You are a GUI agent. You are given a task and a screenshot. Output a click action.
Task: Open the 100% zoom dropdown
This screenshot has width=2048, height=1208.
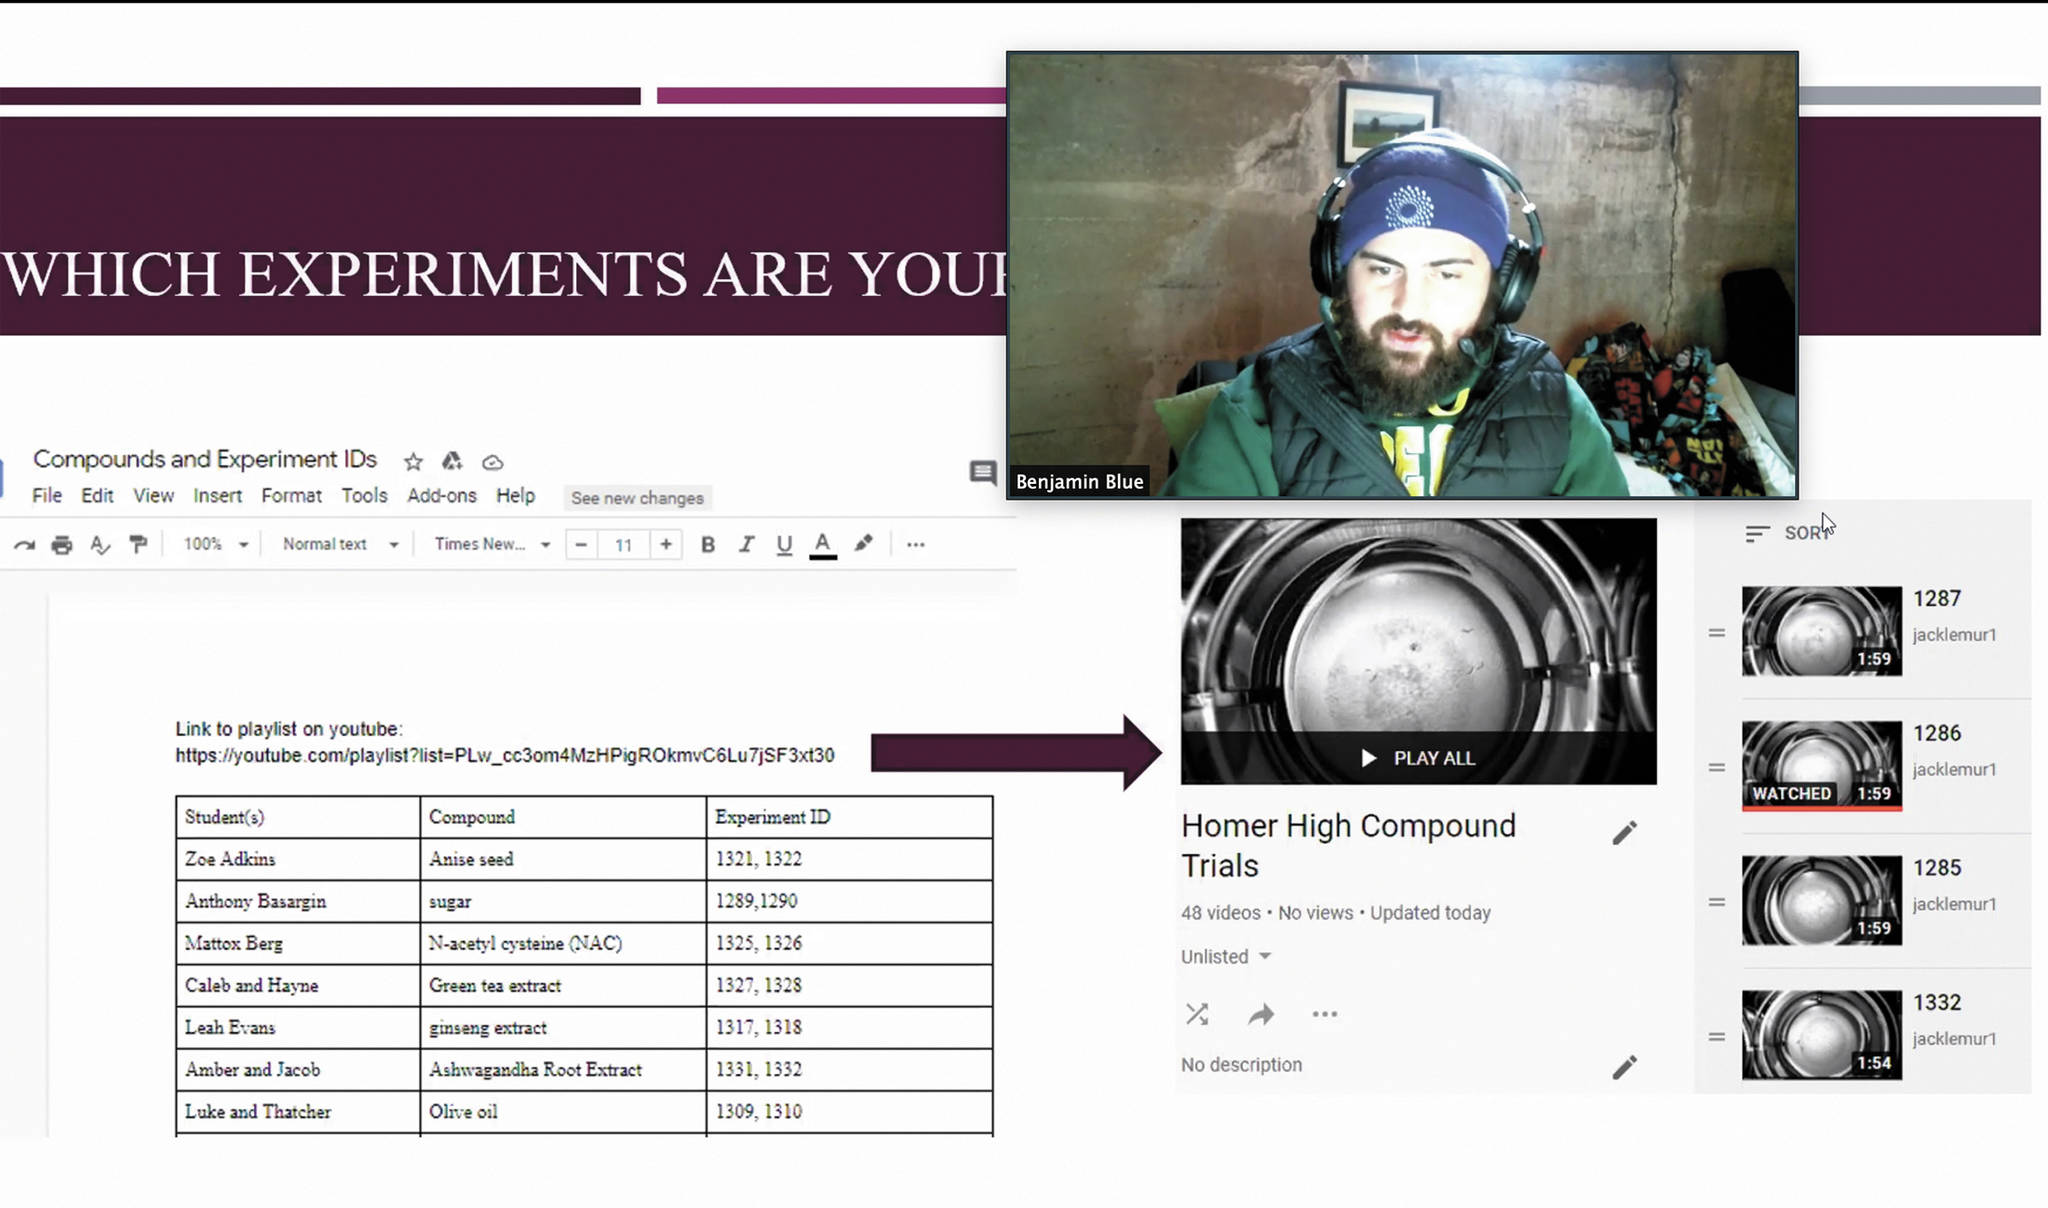215,544
